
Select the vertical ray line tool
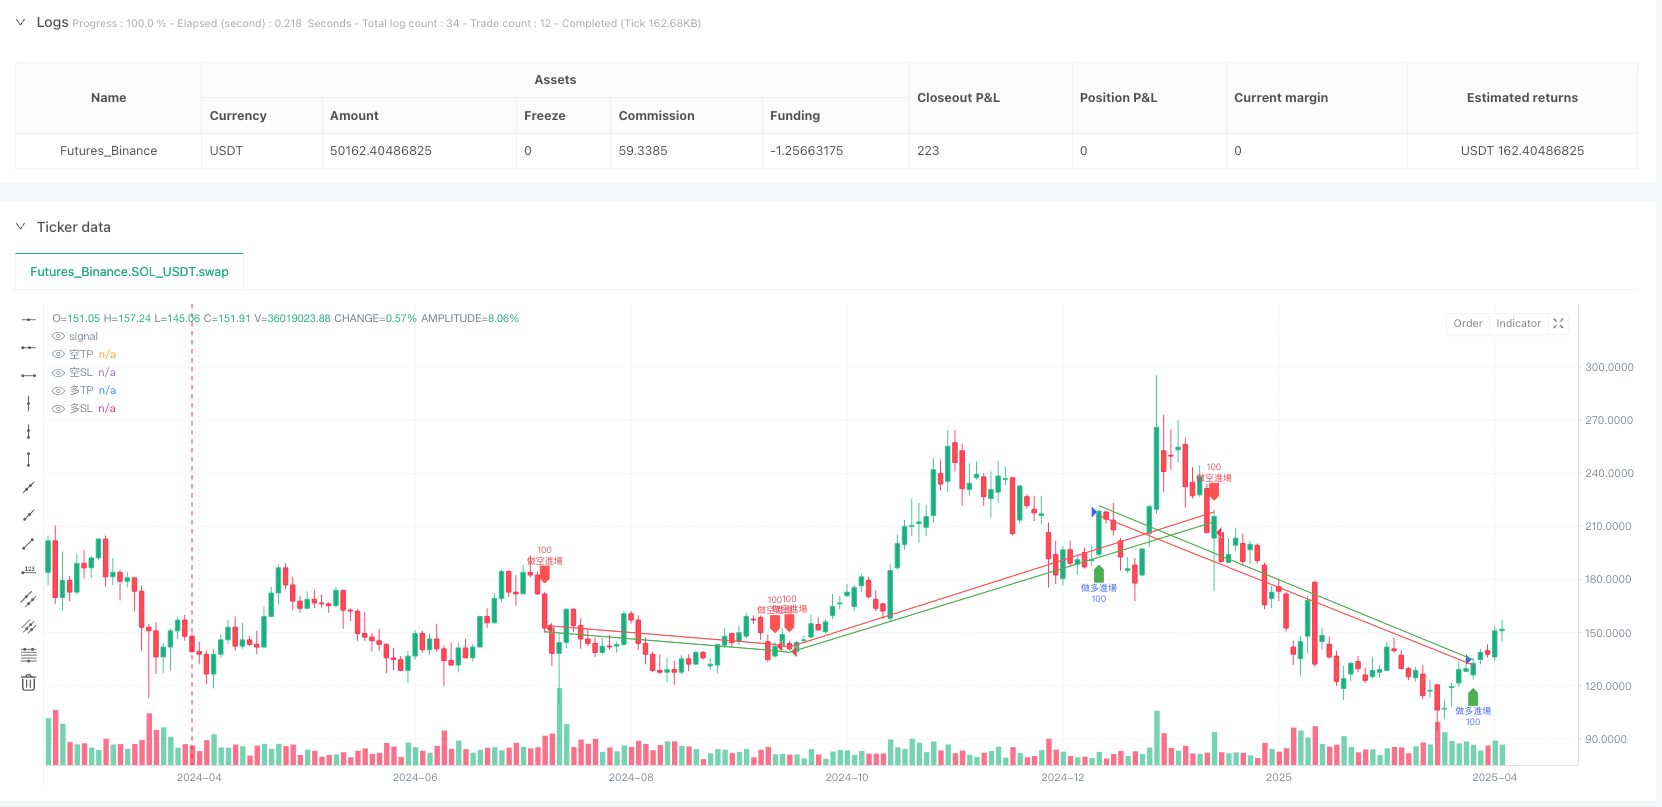(x=28, y=431)
